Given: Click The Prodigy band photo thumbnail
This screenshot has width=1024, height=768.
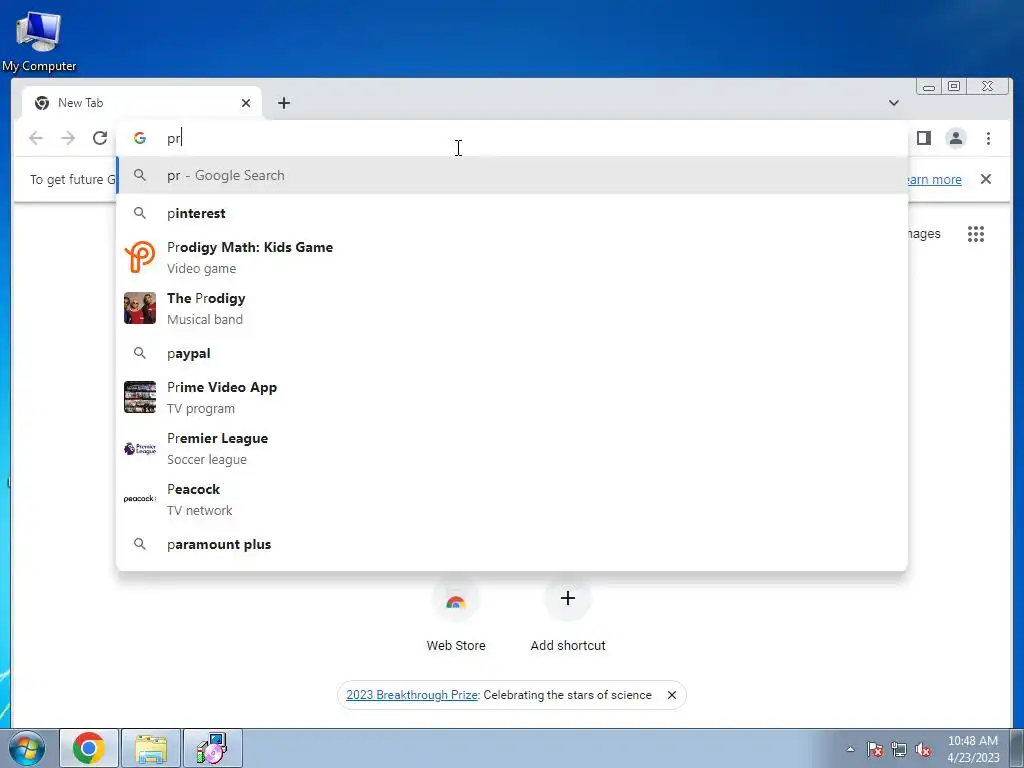Looking at the screenshot, I should [140, 308].
